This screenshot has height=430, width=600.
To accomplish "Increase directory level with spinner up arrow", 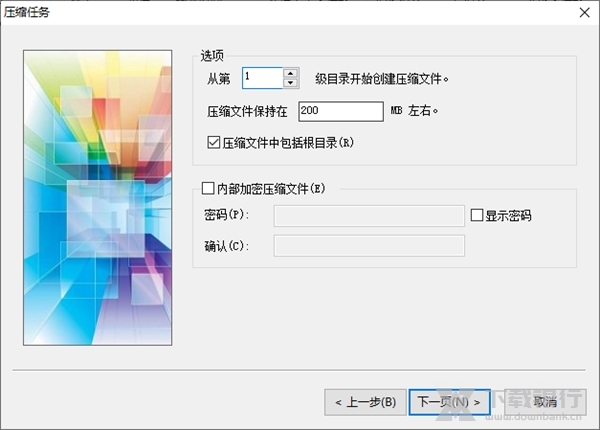I will point(290,73).
